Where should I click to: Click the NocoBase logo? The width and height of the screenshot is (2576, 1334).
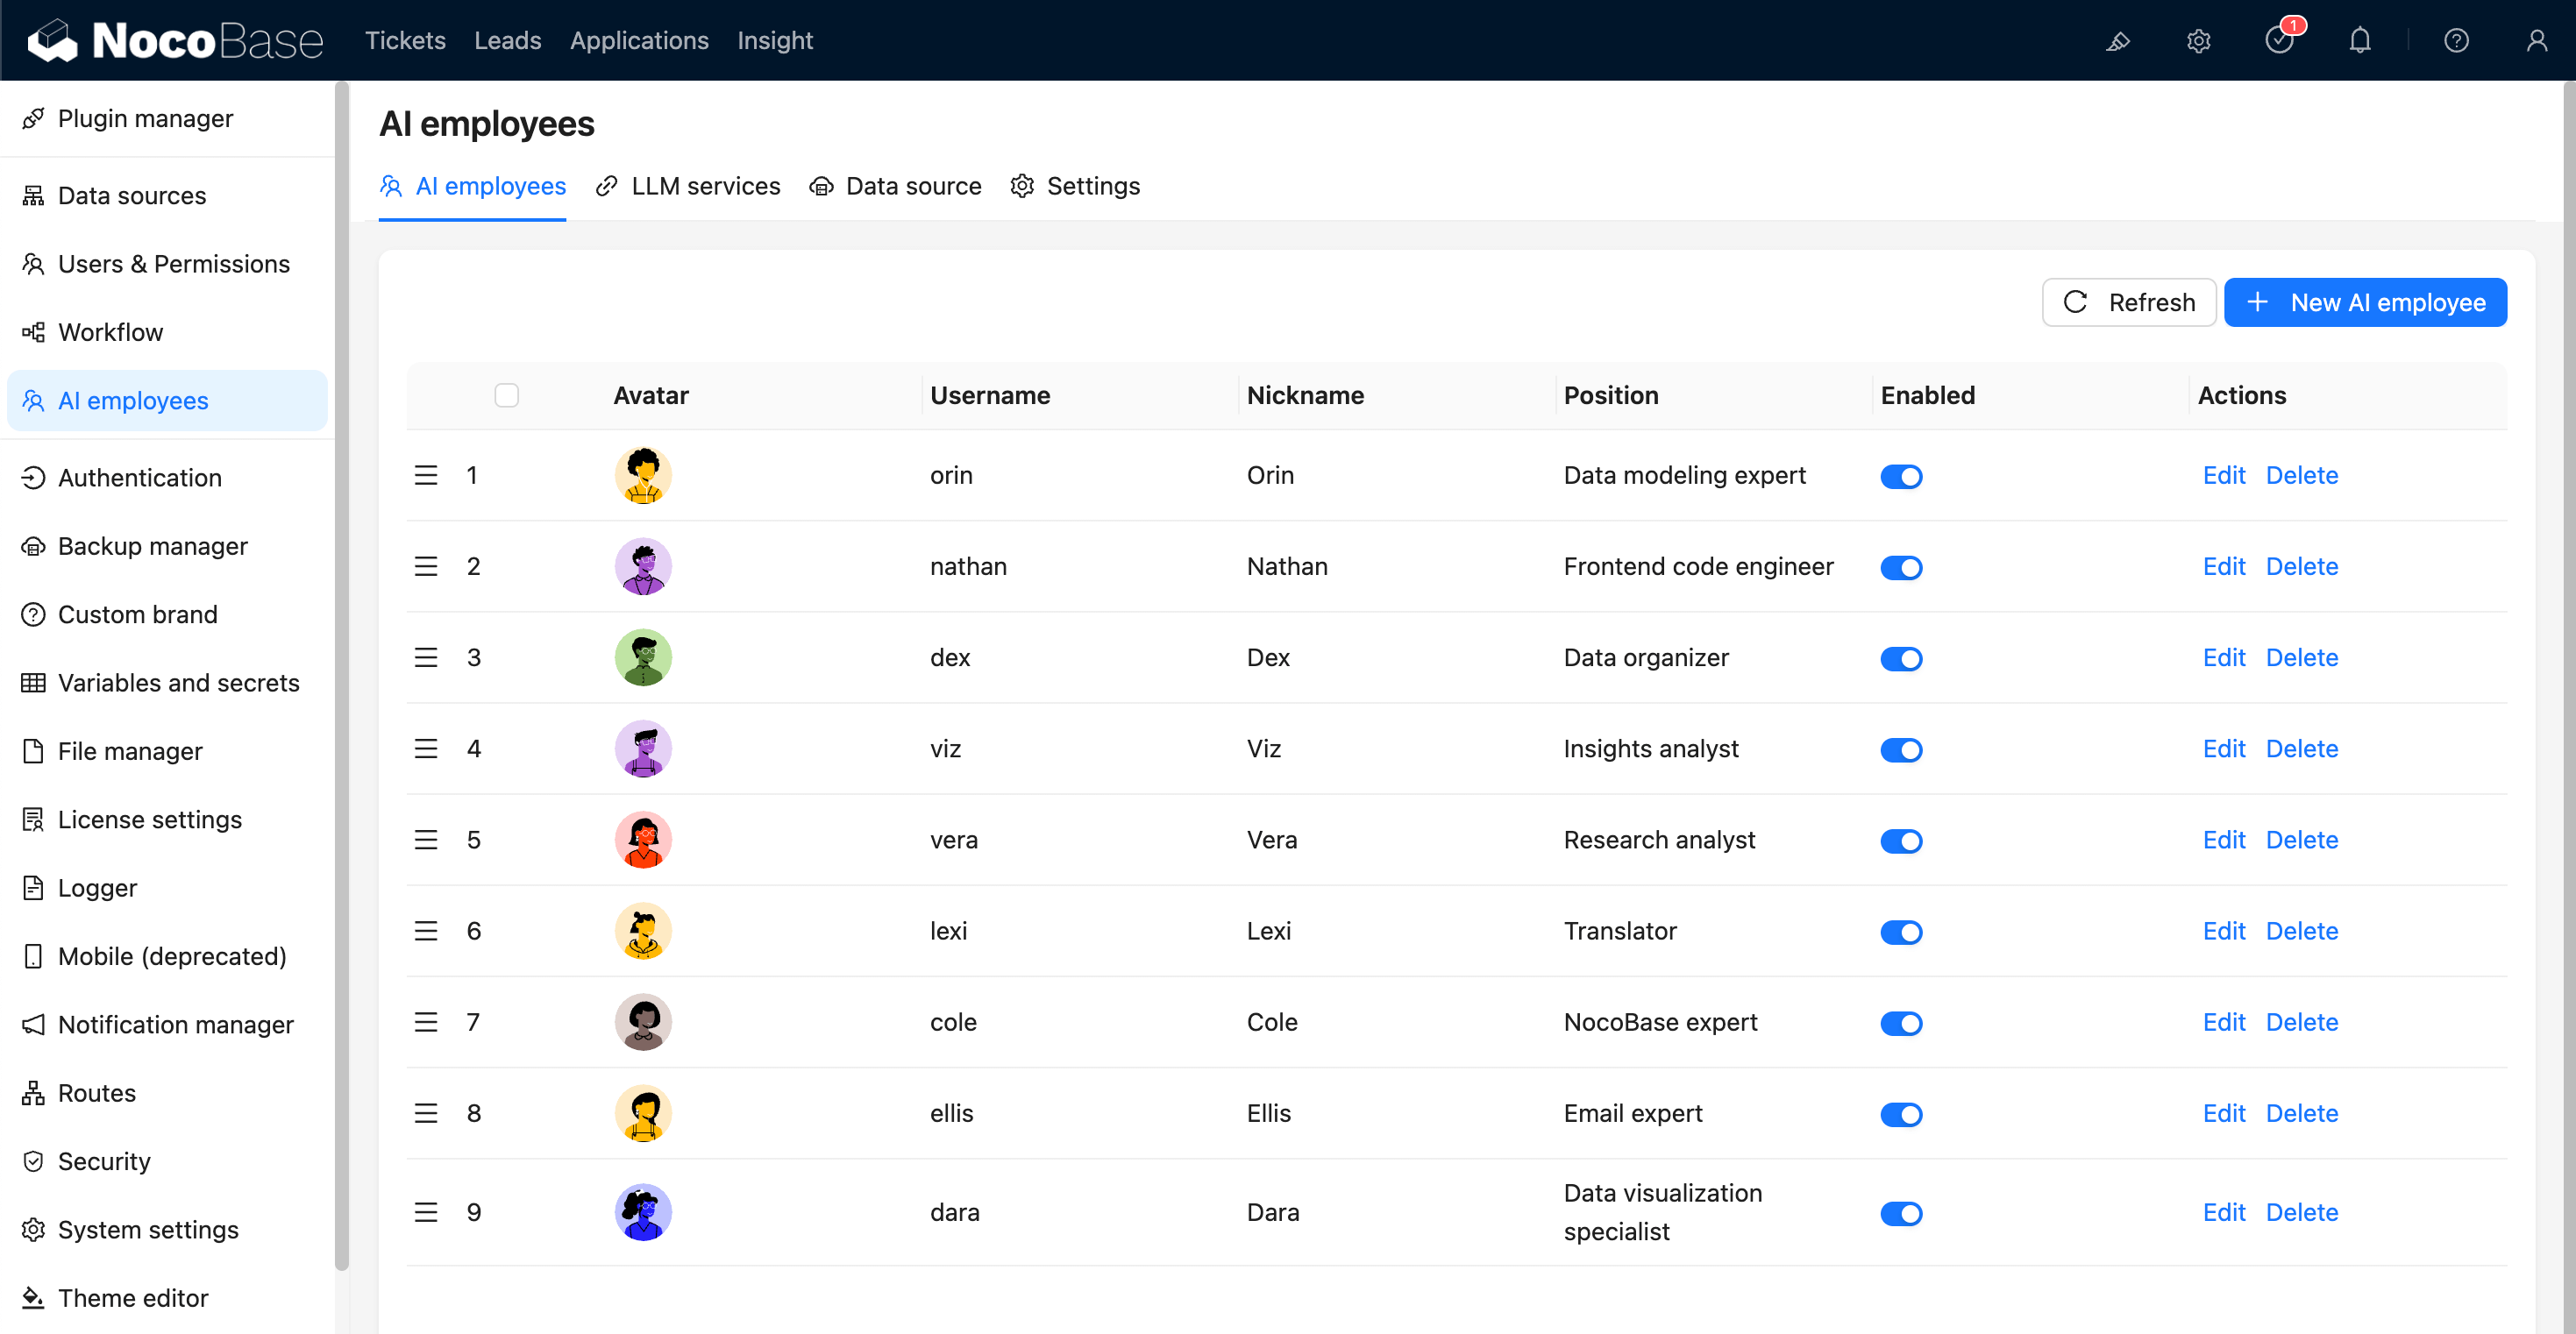pyautogui.click(x=175, y=41)
